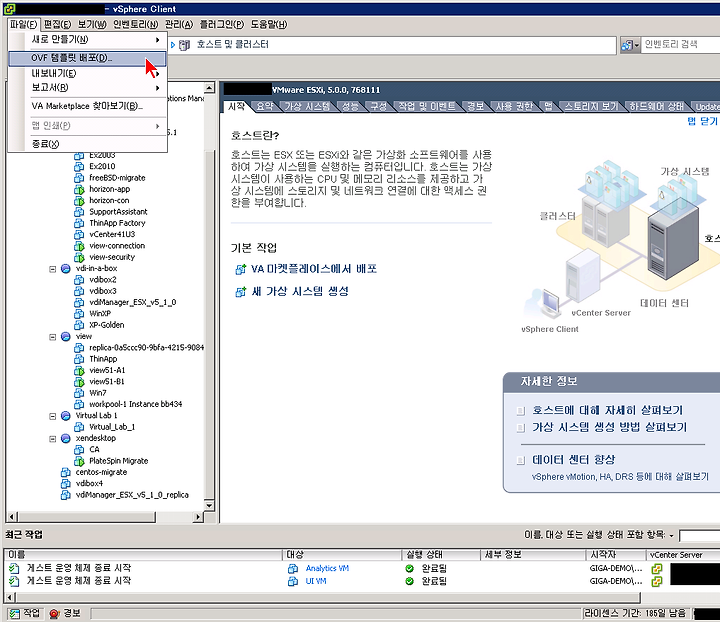Screen dimensions: 720x622
Task: Click the view-security VM icon
Action: pos(79,257)
